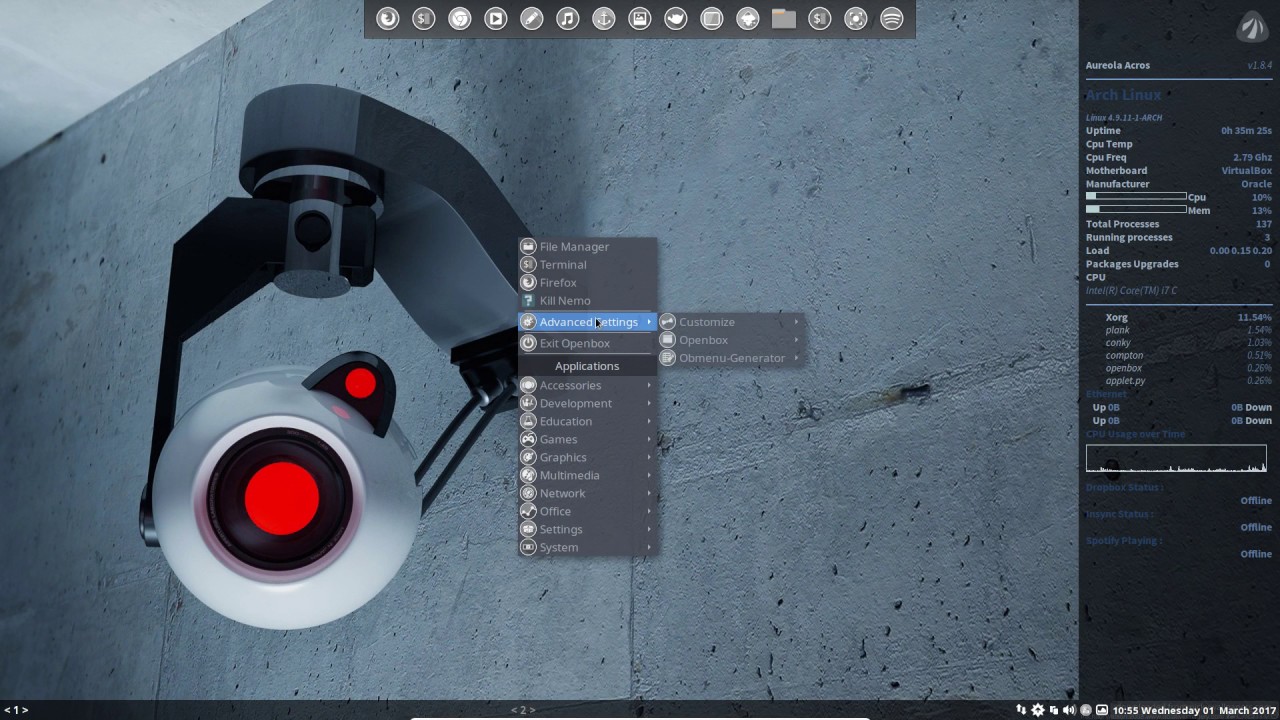
Task: Open Customize submenu entry
Action: click(731, 322)
